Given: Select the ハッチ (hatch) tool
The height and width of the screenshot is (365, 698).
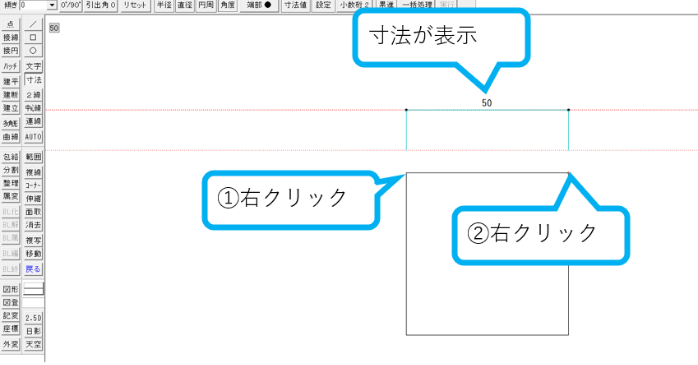Looking at the screenshot, I should coord(11,66).
